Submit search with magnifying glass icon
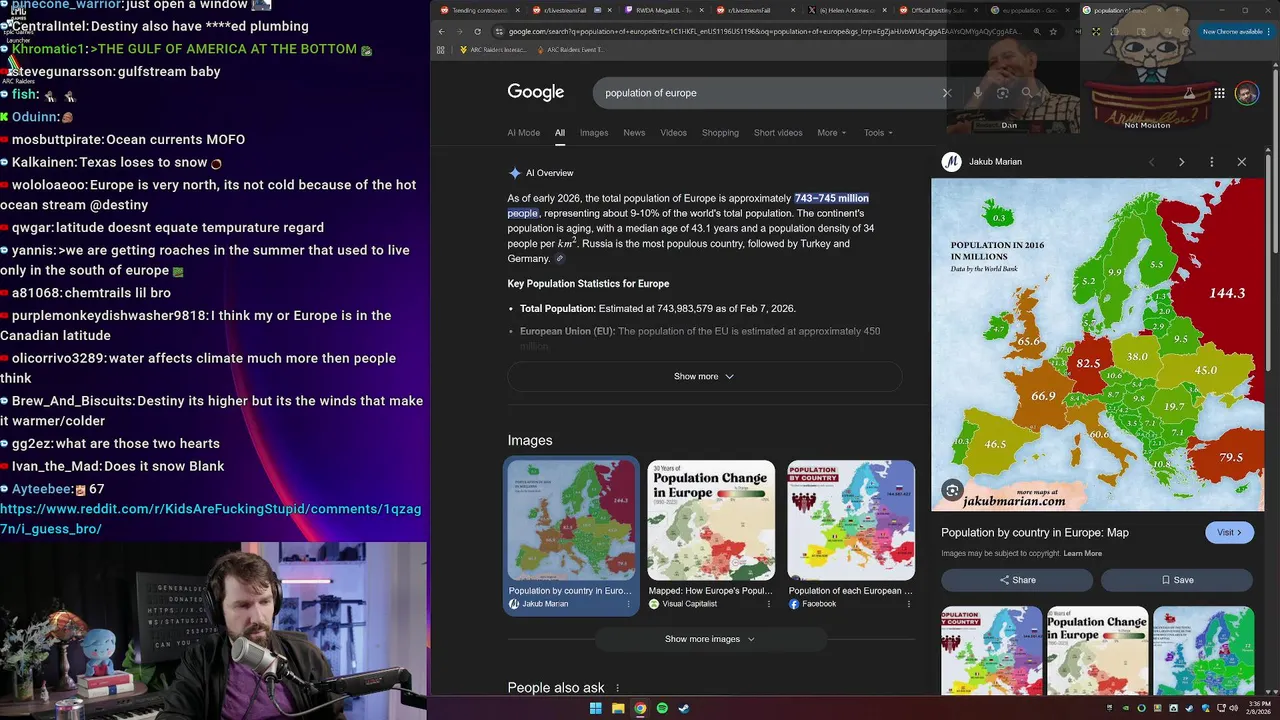 pyautogui.click(x=1027, y=93)
